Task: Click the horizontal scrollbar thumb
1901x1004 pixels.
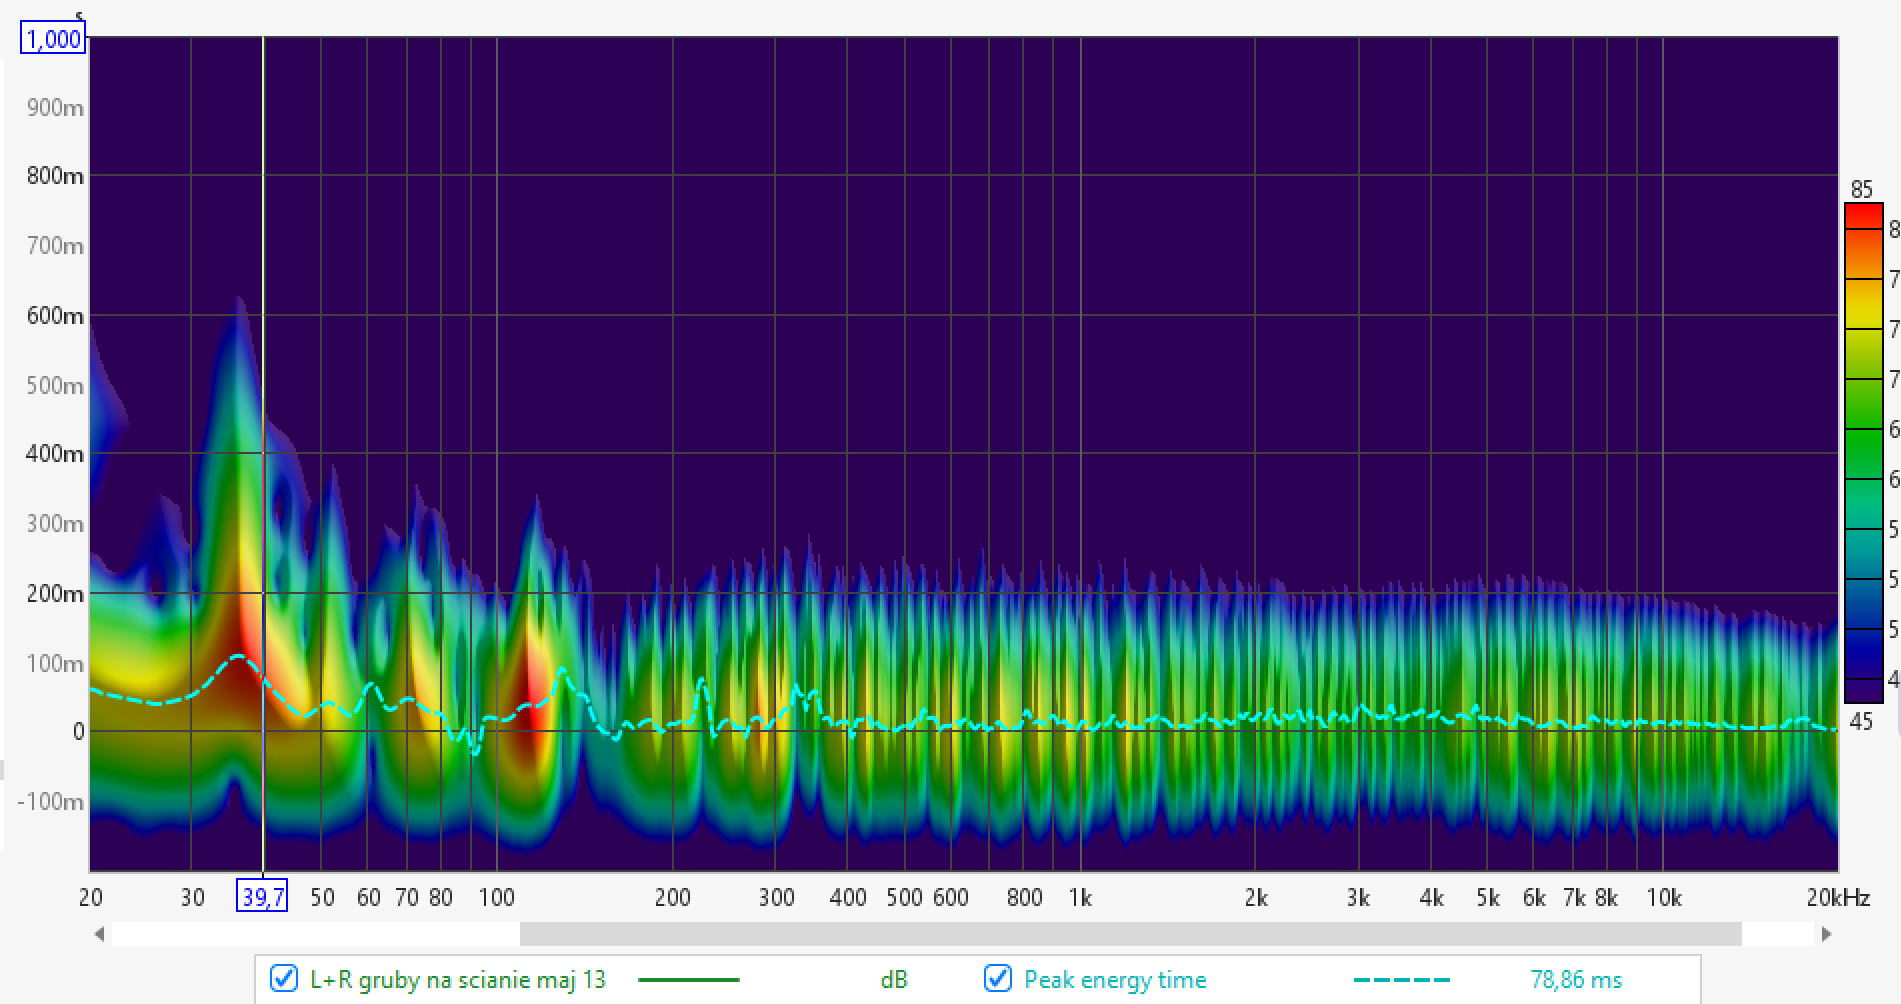Action: pyautogui.click(x=1131, y=934)
